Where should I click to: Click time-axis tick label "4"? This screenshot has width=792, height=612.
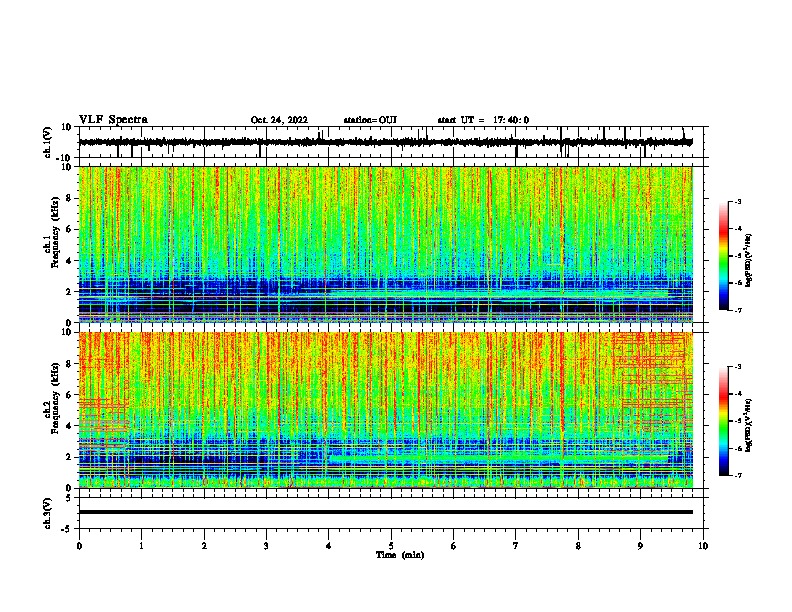(329, 546)
